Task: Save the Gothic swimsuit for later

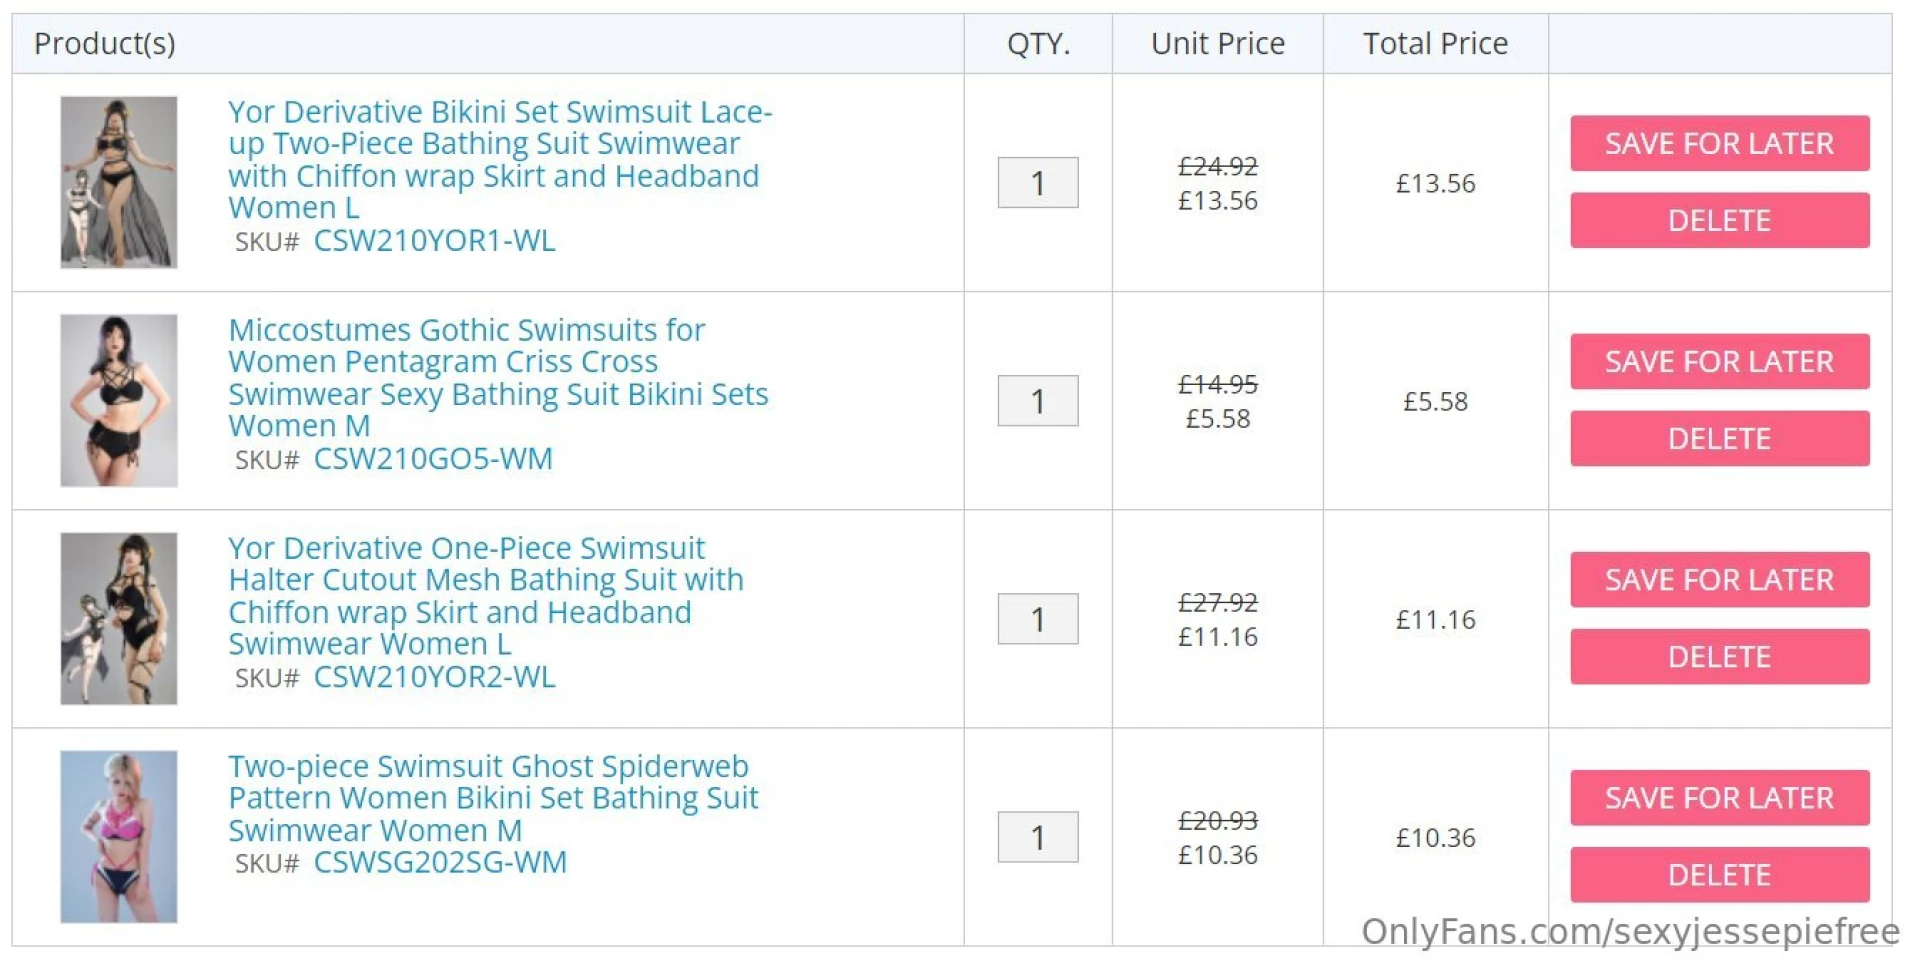Action: (x=1718, y=361)
